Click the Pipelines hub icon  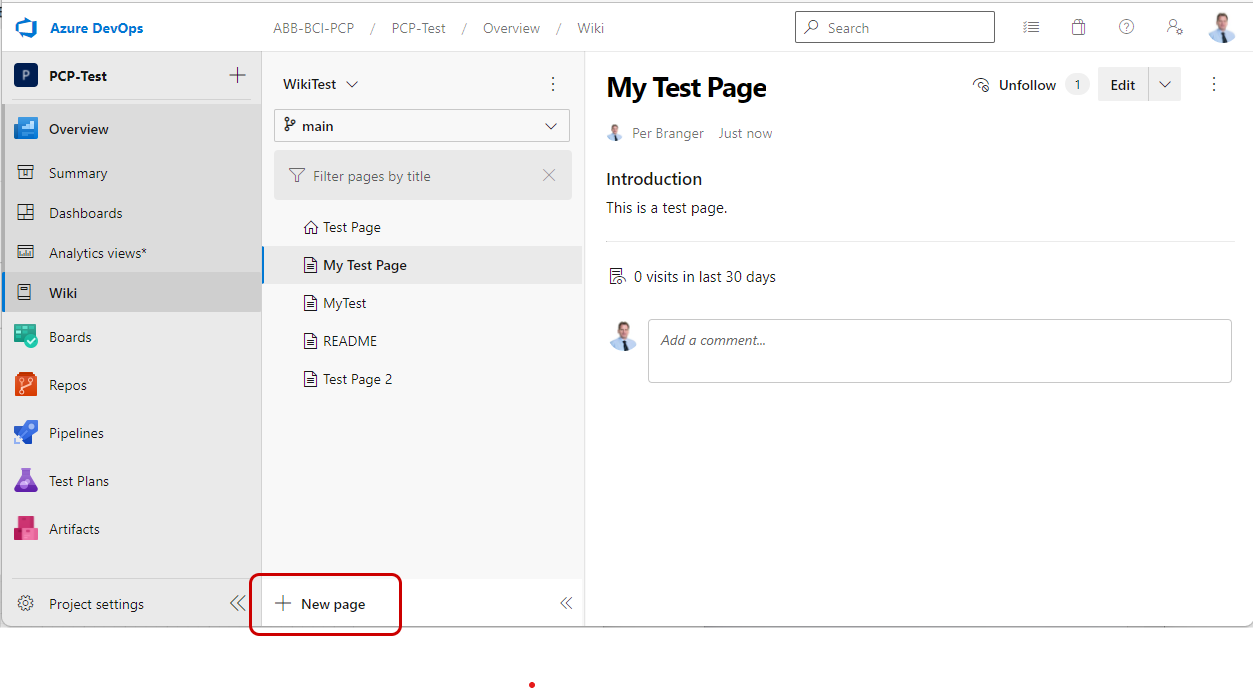[26, 433]
